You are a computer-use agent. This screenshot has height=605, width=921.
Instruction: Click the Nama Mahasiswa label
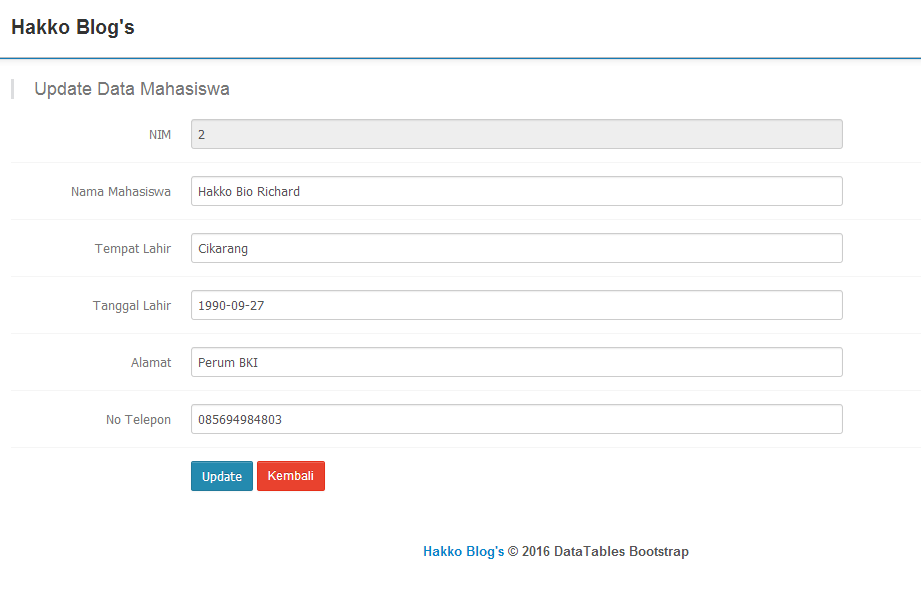click(x=121, y=191)
